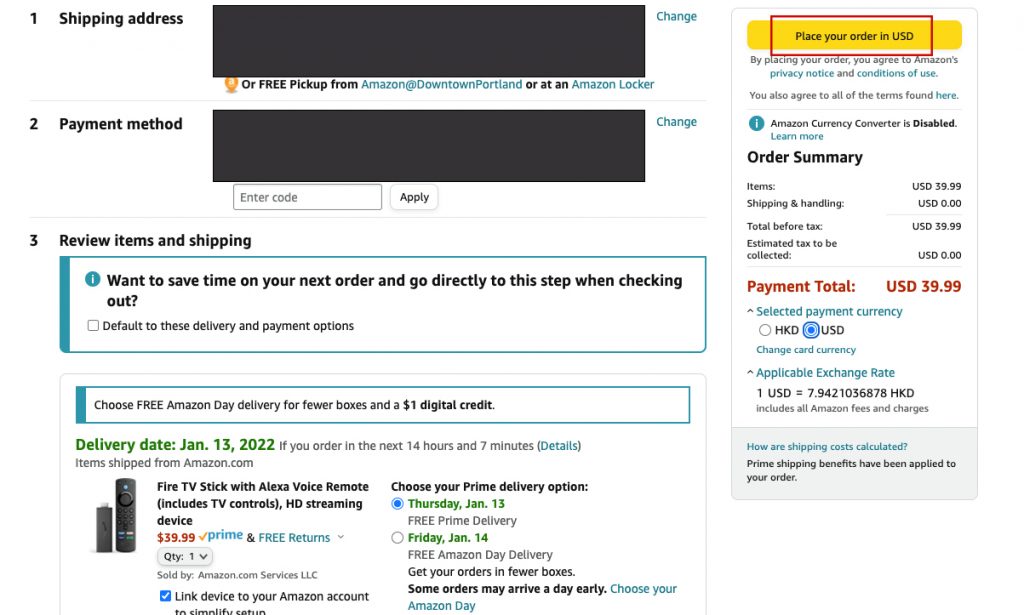
Task: Click 'Items shipped from Amazon.com' text
Action: click(x=164, y=463)
